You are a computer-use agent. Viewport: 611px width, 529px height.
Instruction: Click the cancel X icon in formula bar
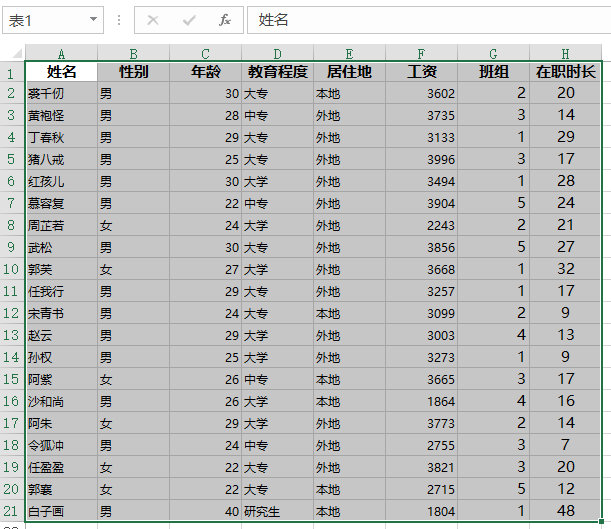[x=153, y=20]
